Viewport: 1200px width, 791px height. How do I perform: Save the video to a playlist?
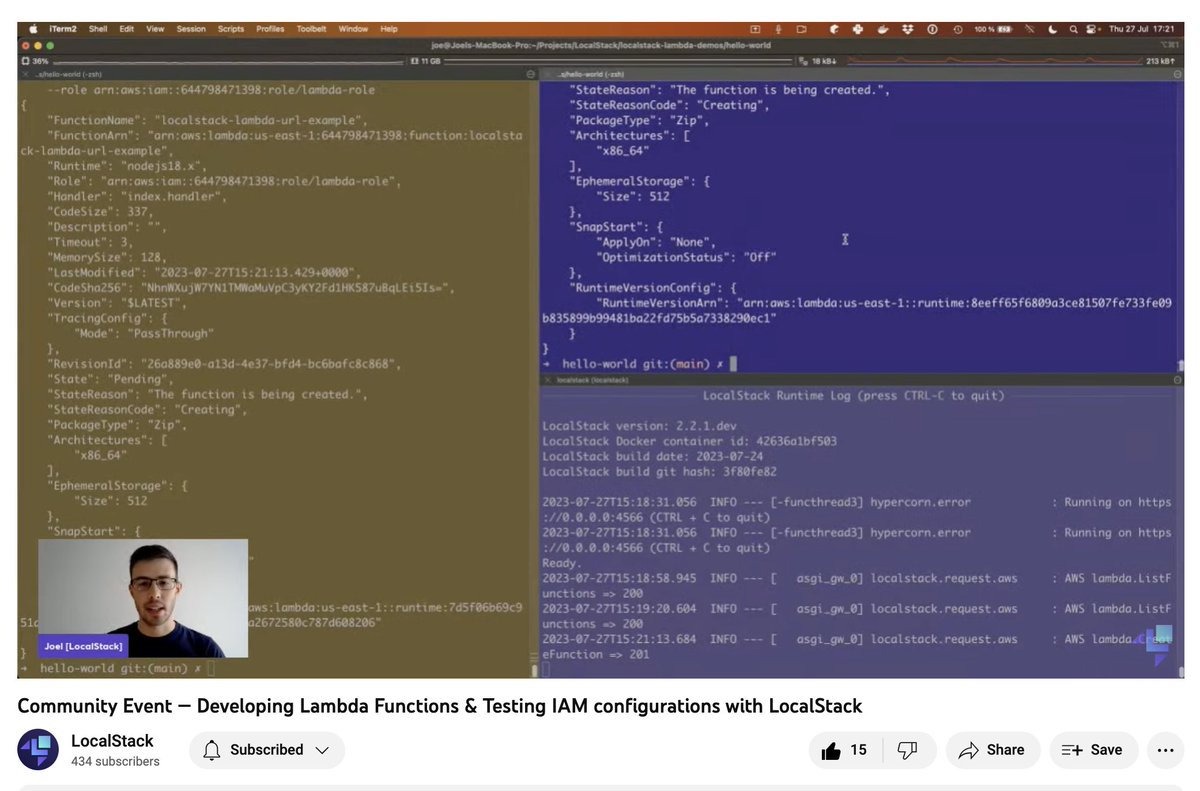tap(1091, 750)
